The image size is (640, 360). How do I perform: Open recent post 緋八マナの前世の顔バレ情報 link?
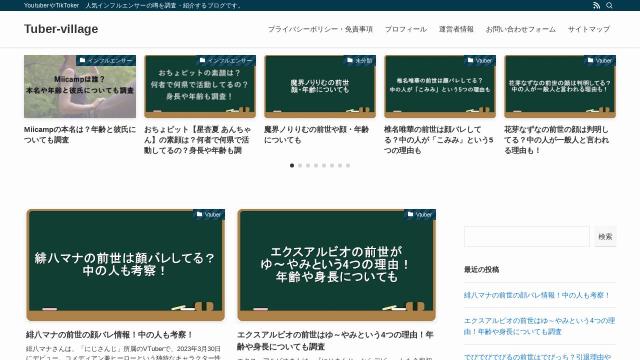pyautogui.click(x=537, y=295)
